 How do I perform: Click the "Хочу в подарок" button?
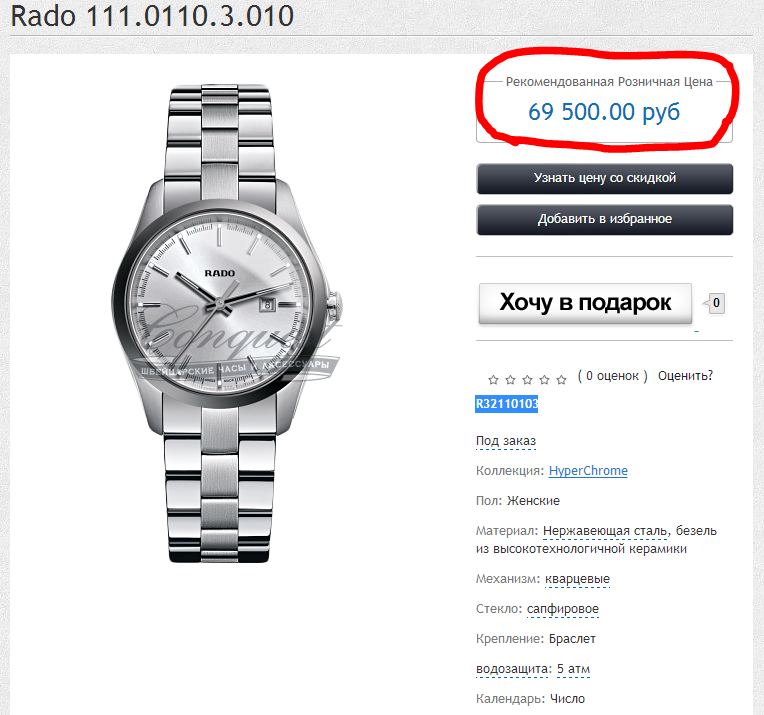tap(585, 303)
